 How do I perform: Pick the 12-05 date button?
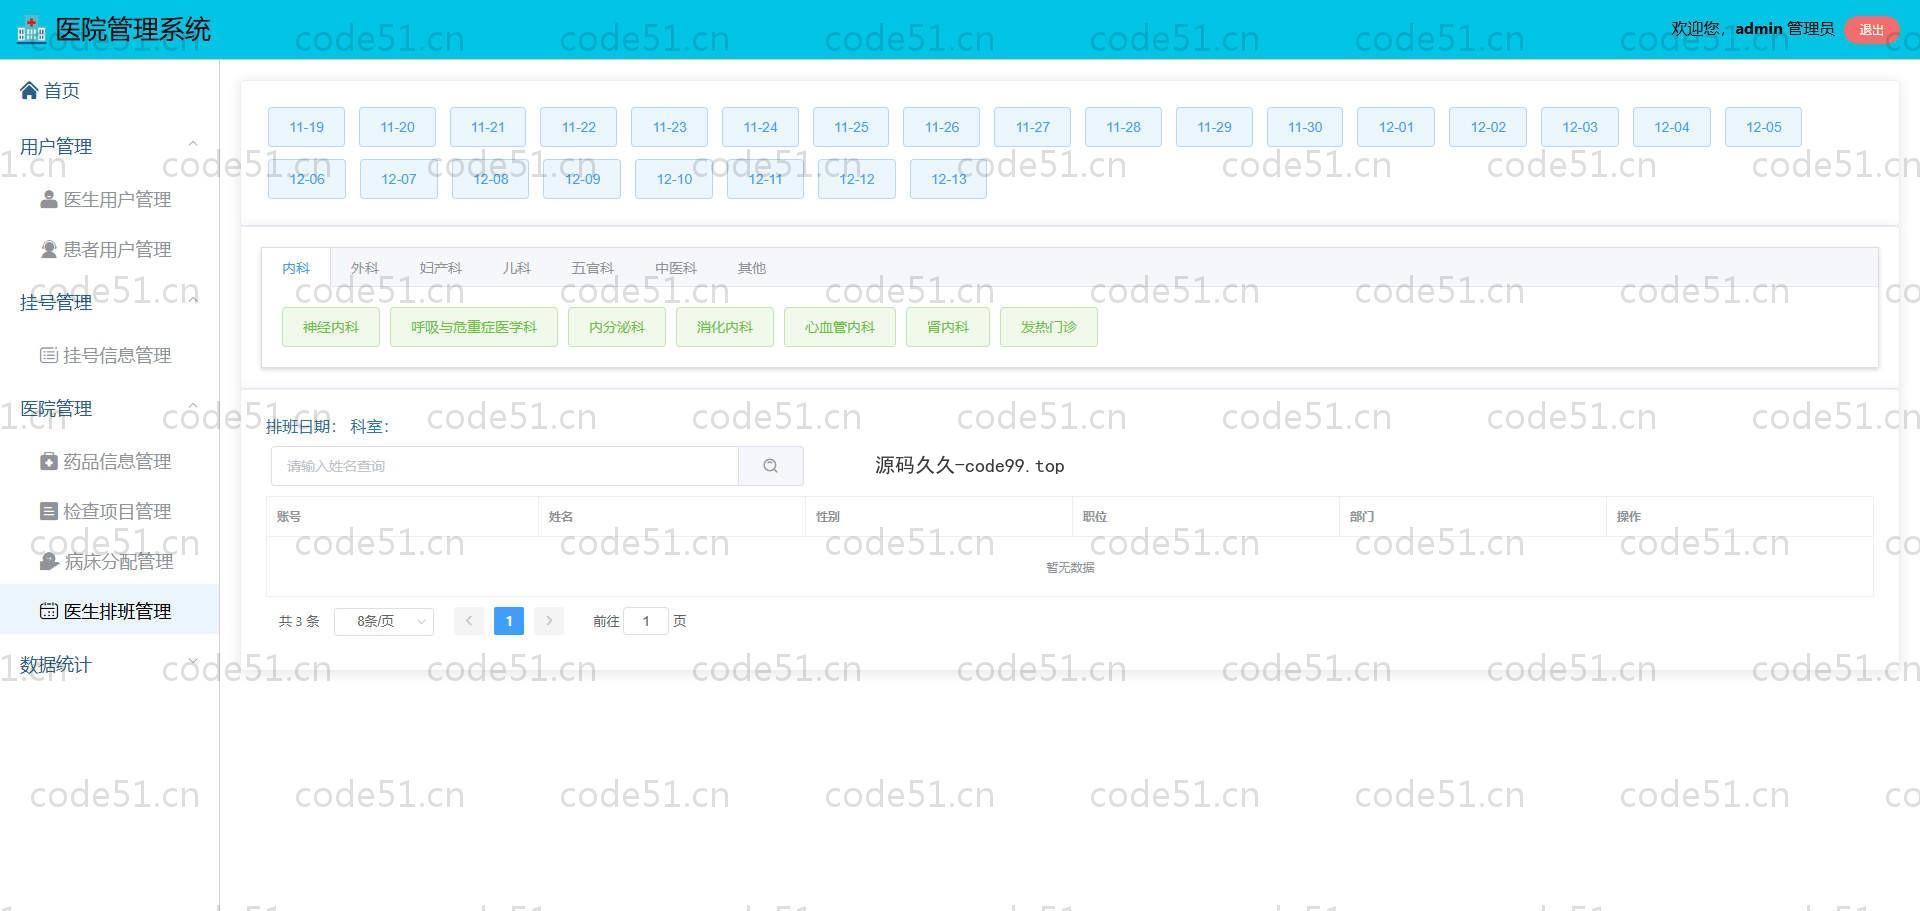[1764, 127]
